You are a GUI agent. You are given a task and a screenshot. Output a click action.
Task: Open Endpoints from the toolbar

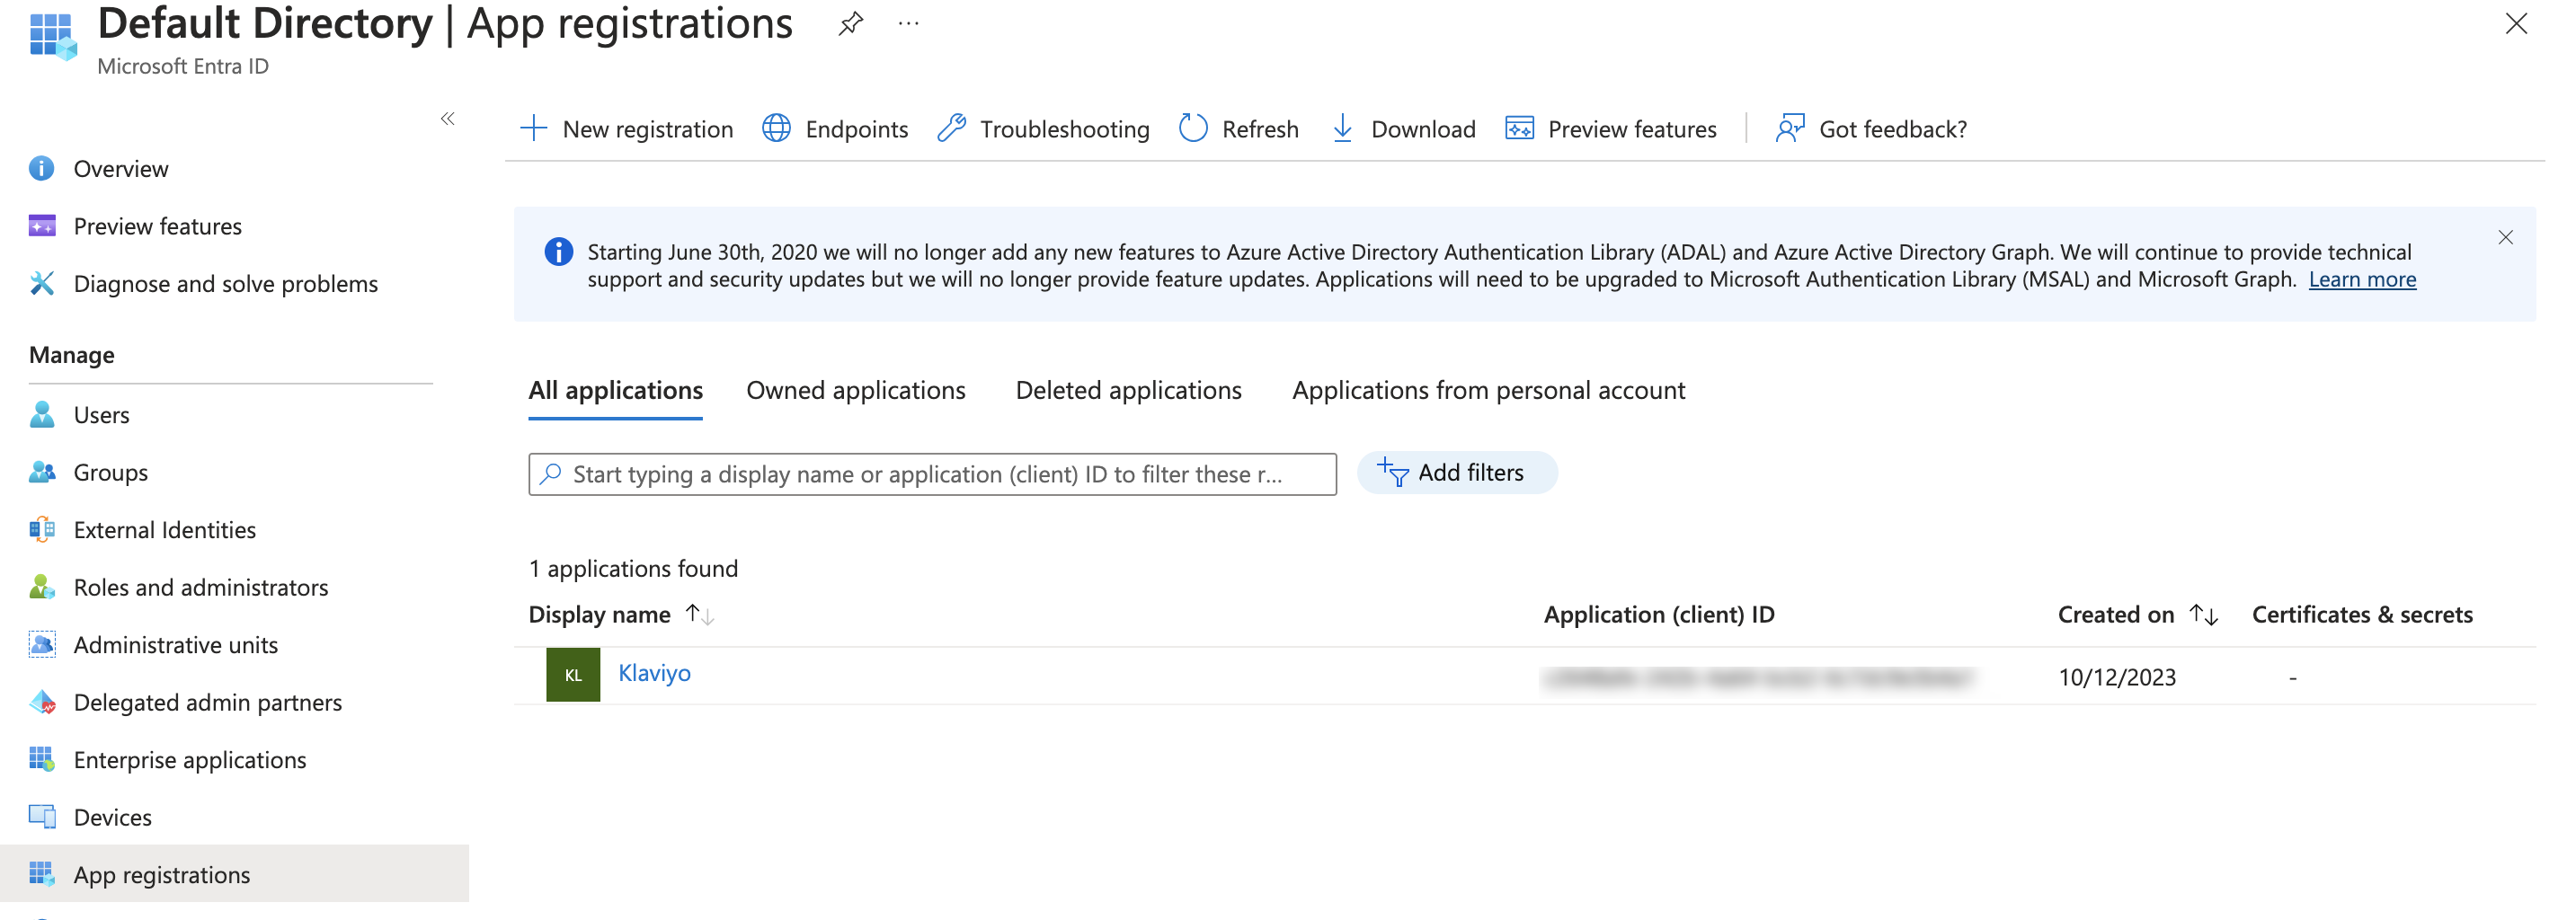tap(834, 128)
